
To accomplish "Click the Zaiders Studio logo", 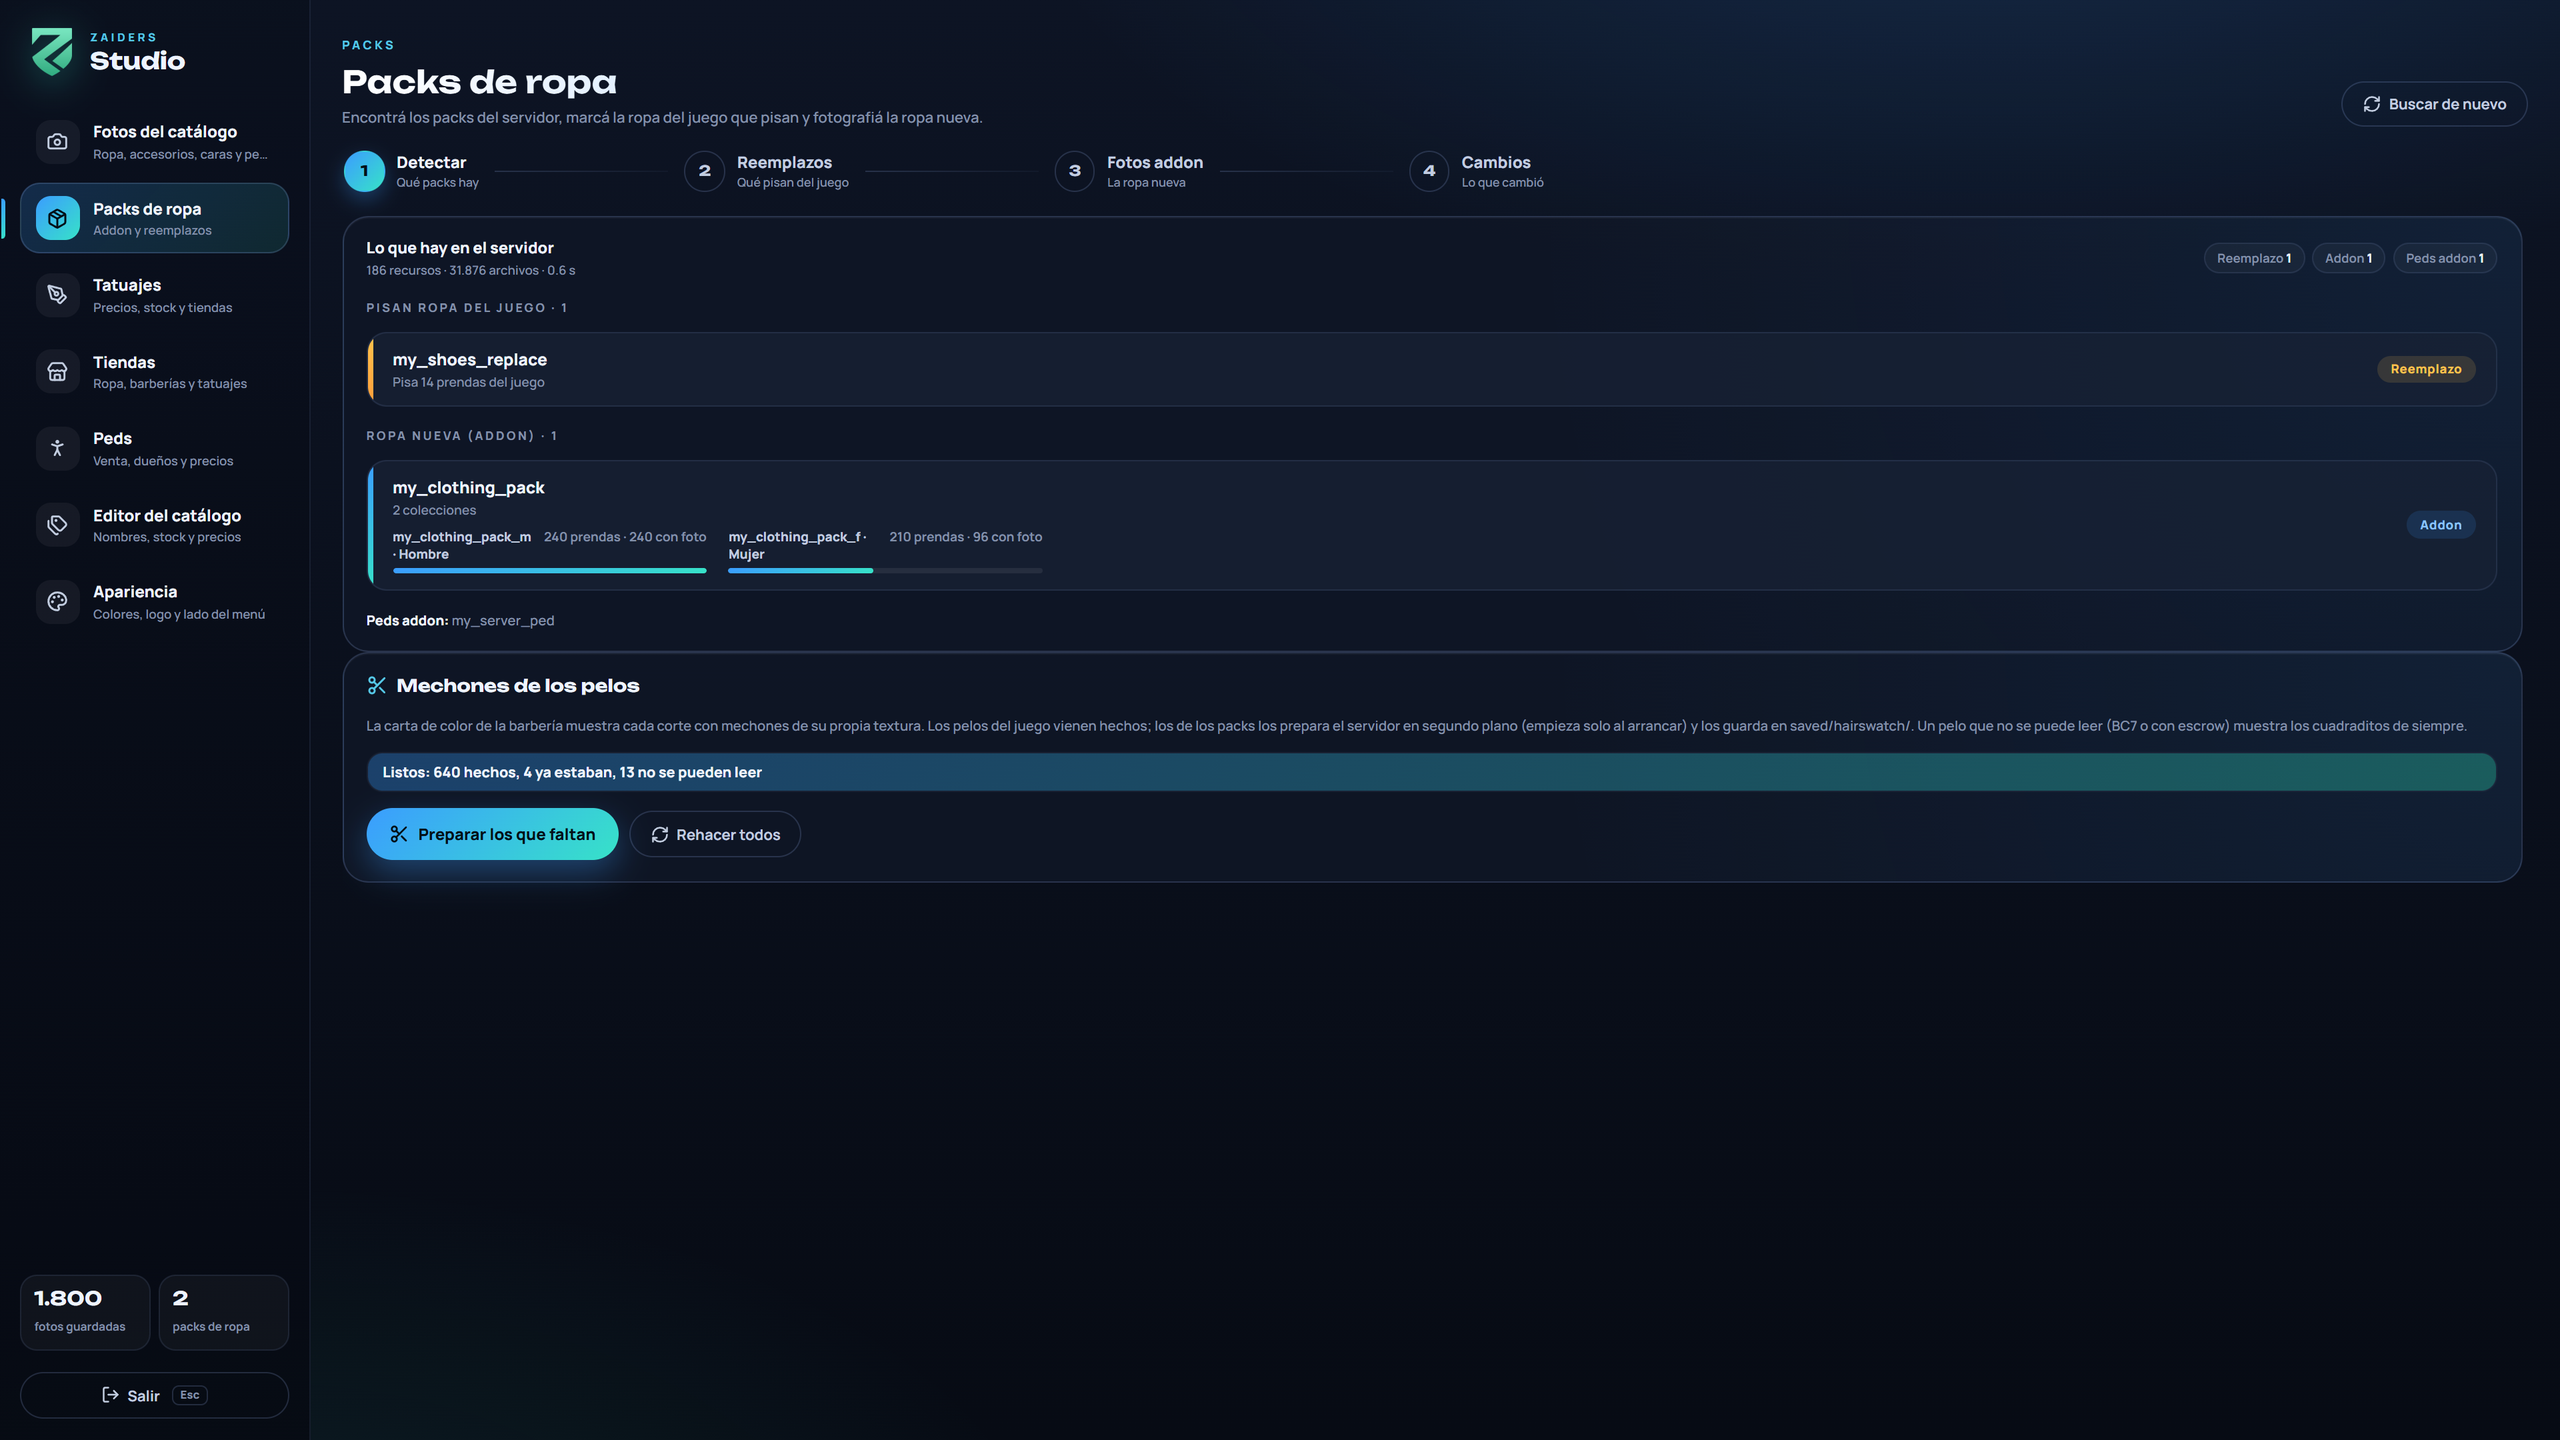I will pos(108,52).
